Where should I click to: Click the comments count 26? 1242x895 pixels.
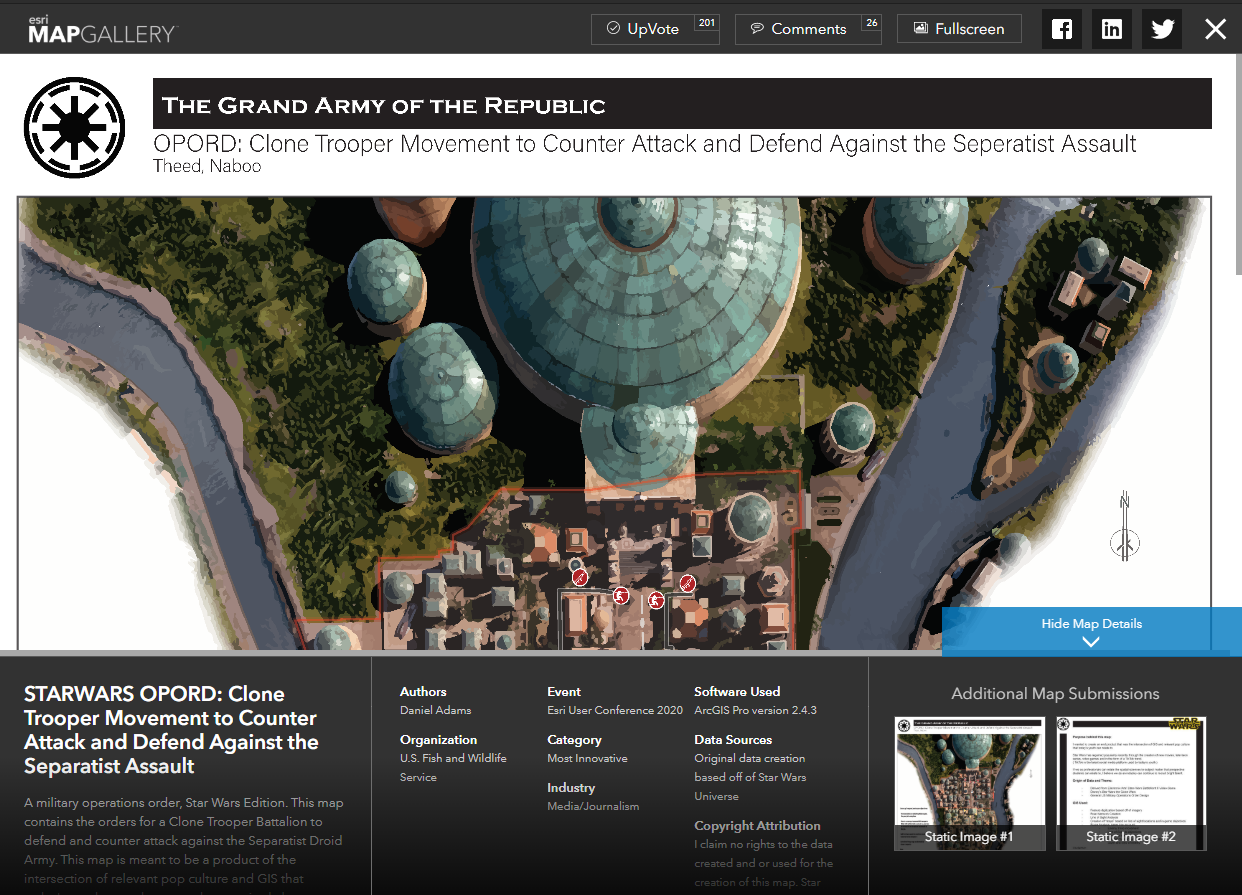pos(871,23)
